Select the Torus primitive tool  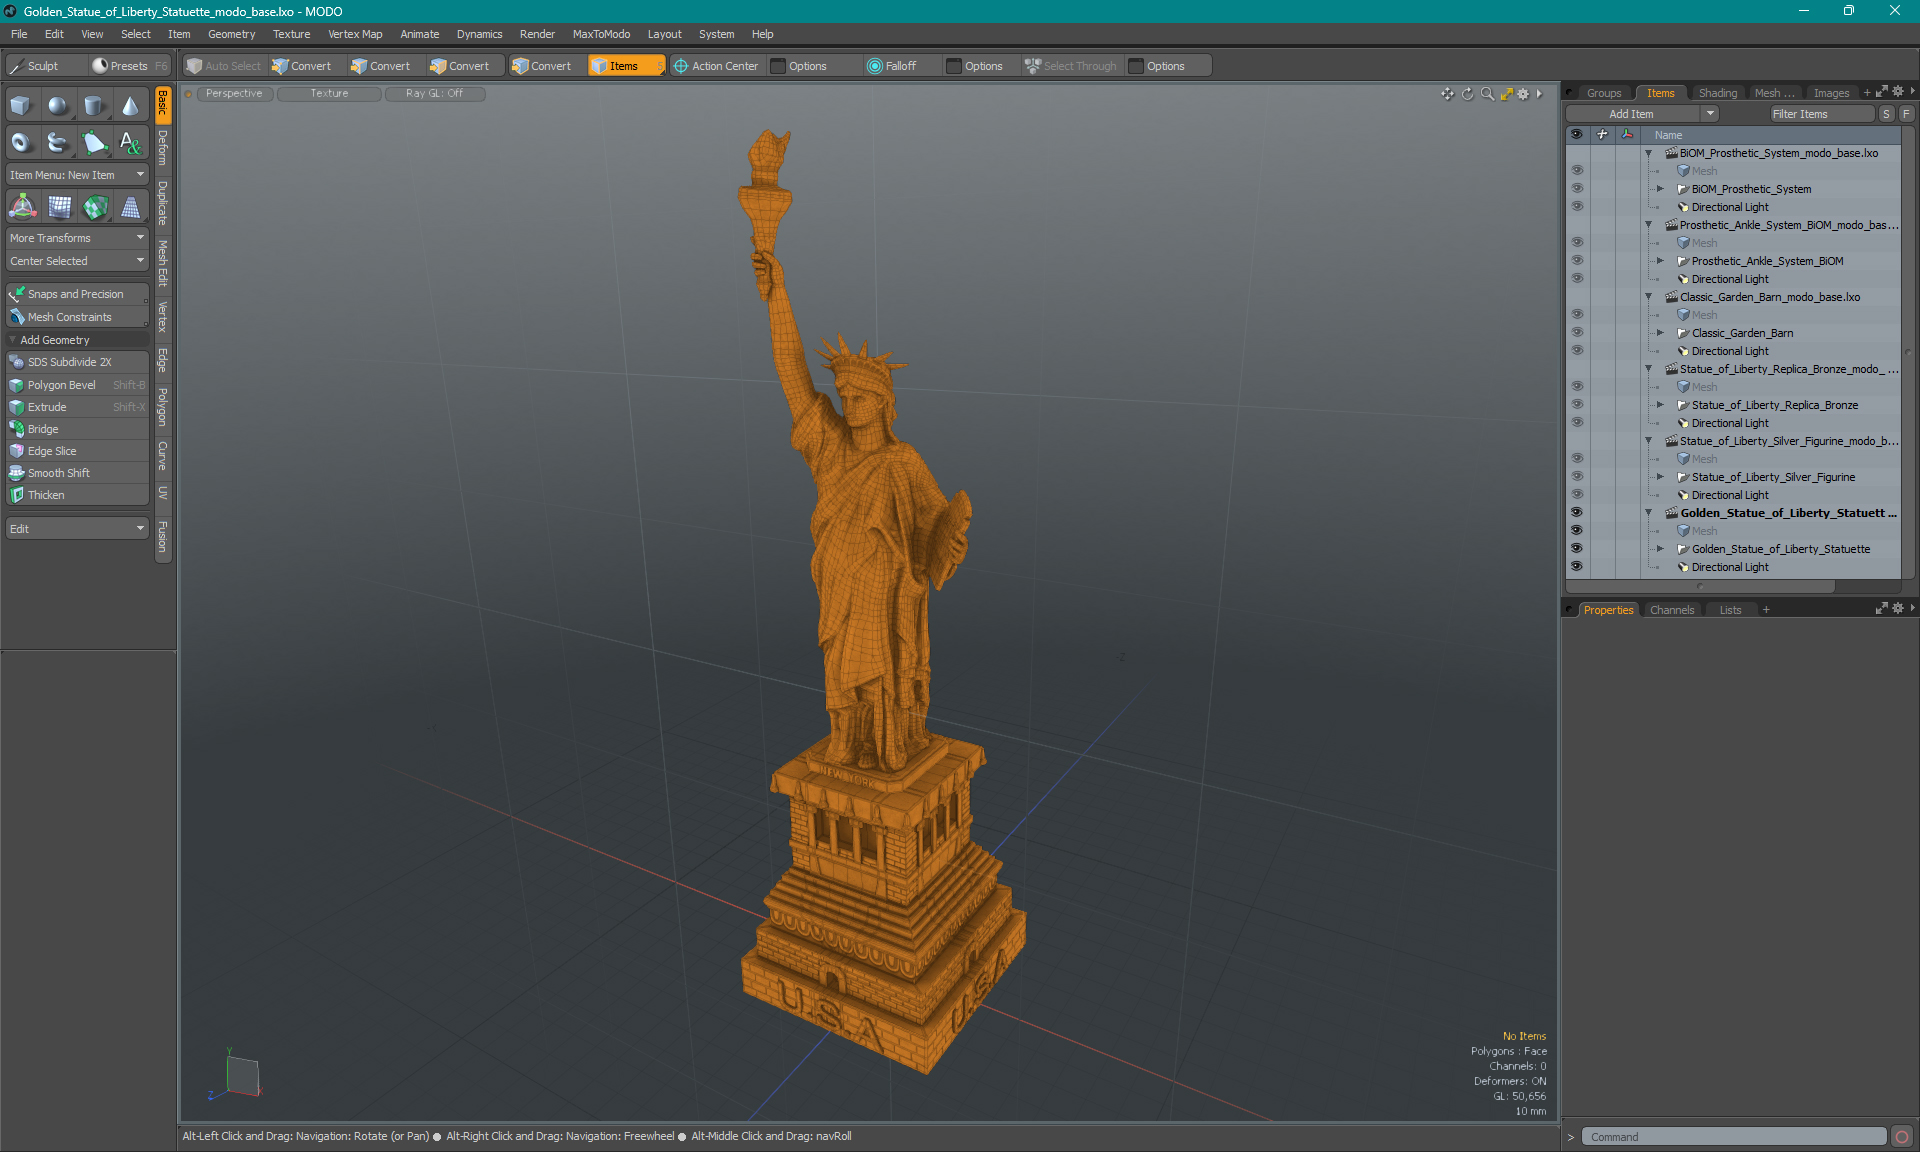21,143
